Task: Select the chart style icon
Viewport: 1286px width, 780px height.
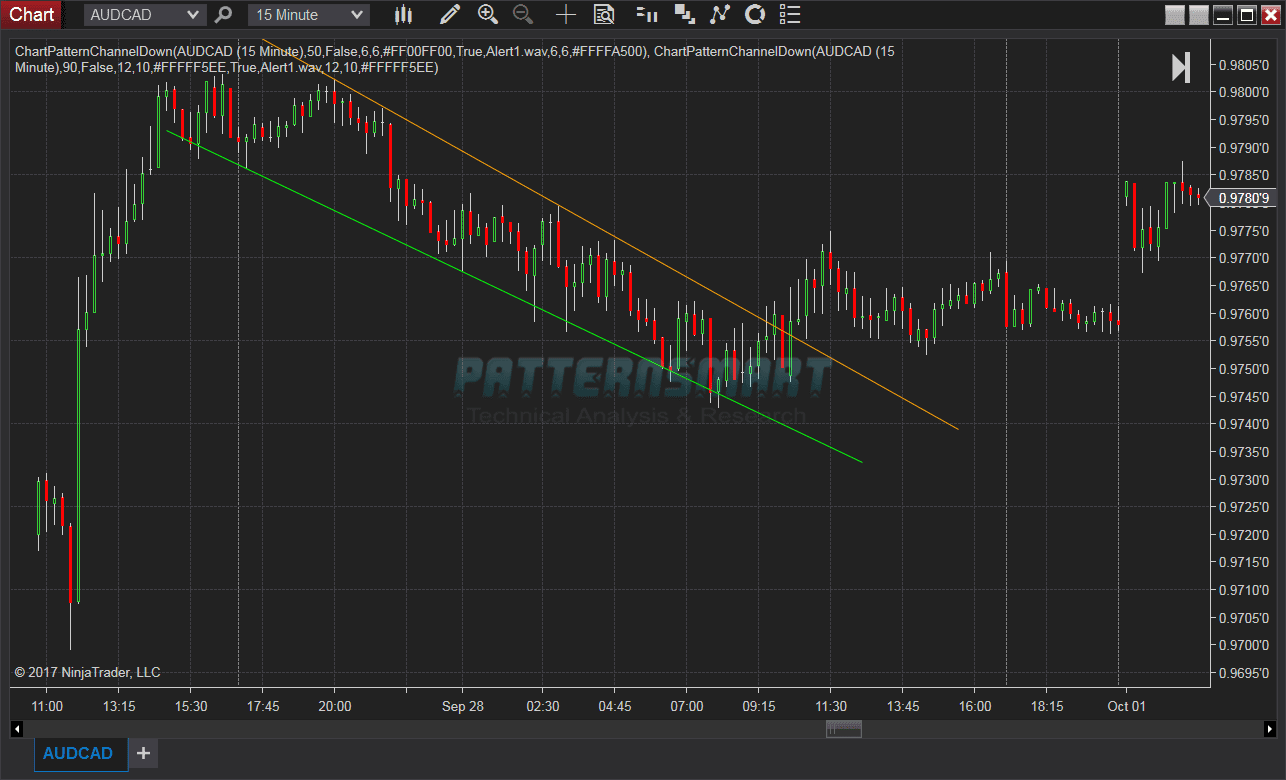Action: 403,14
